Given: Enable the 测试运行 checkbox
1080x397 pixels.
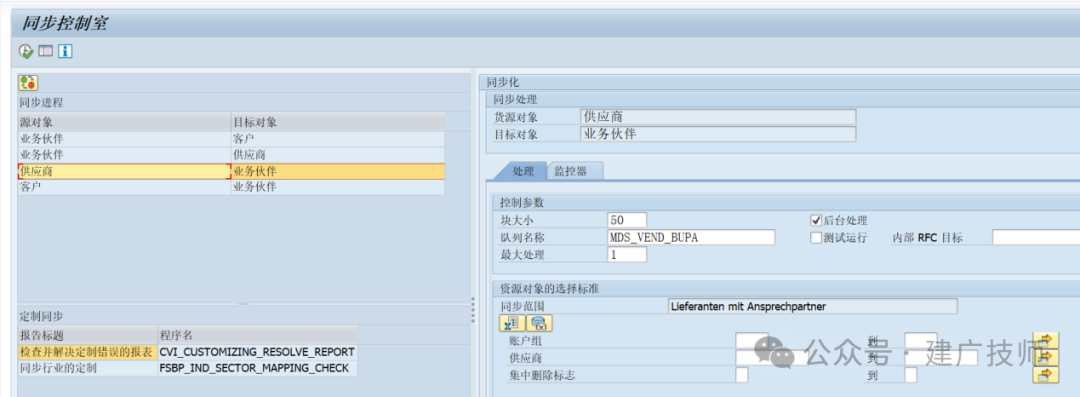Looking at the screenshot, I should click(816, 238).
